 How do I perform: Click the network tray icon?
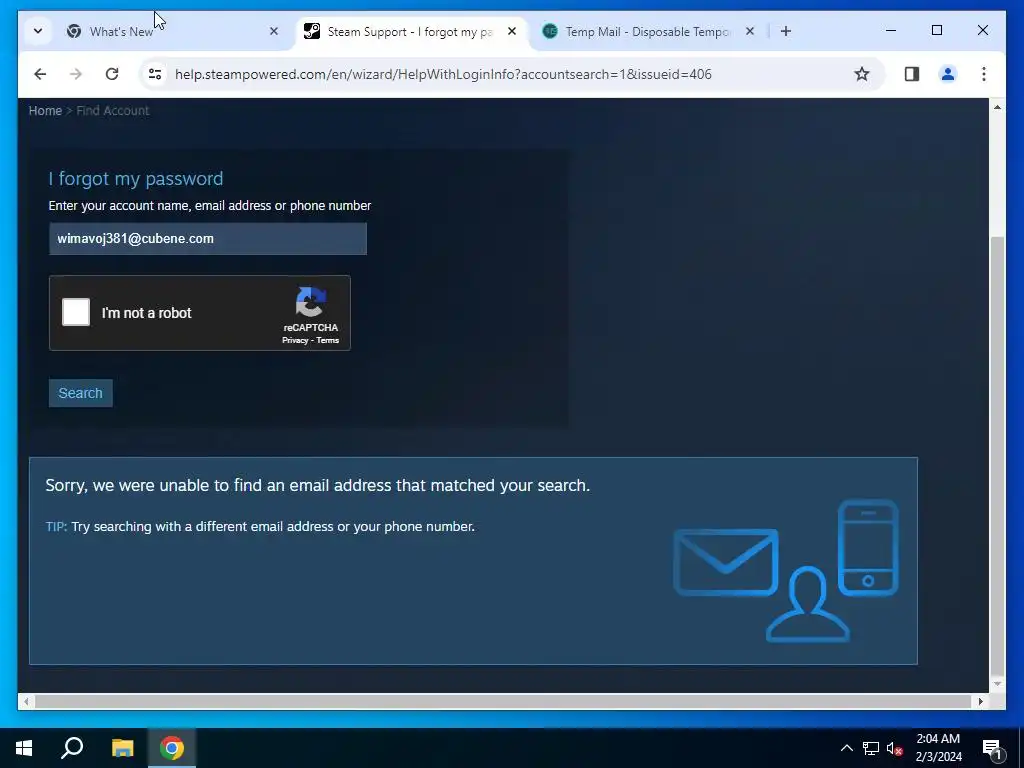pos(871,748)
